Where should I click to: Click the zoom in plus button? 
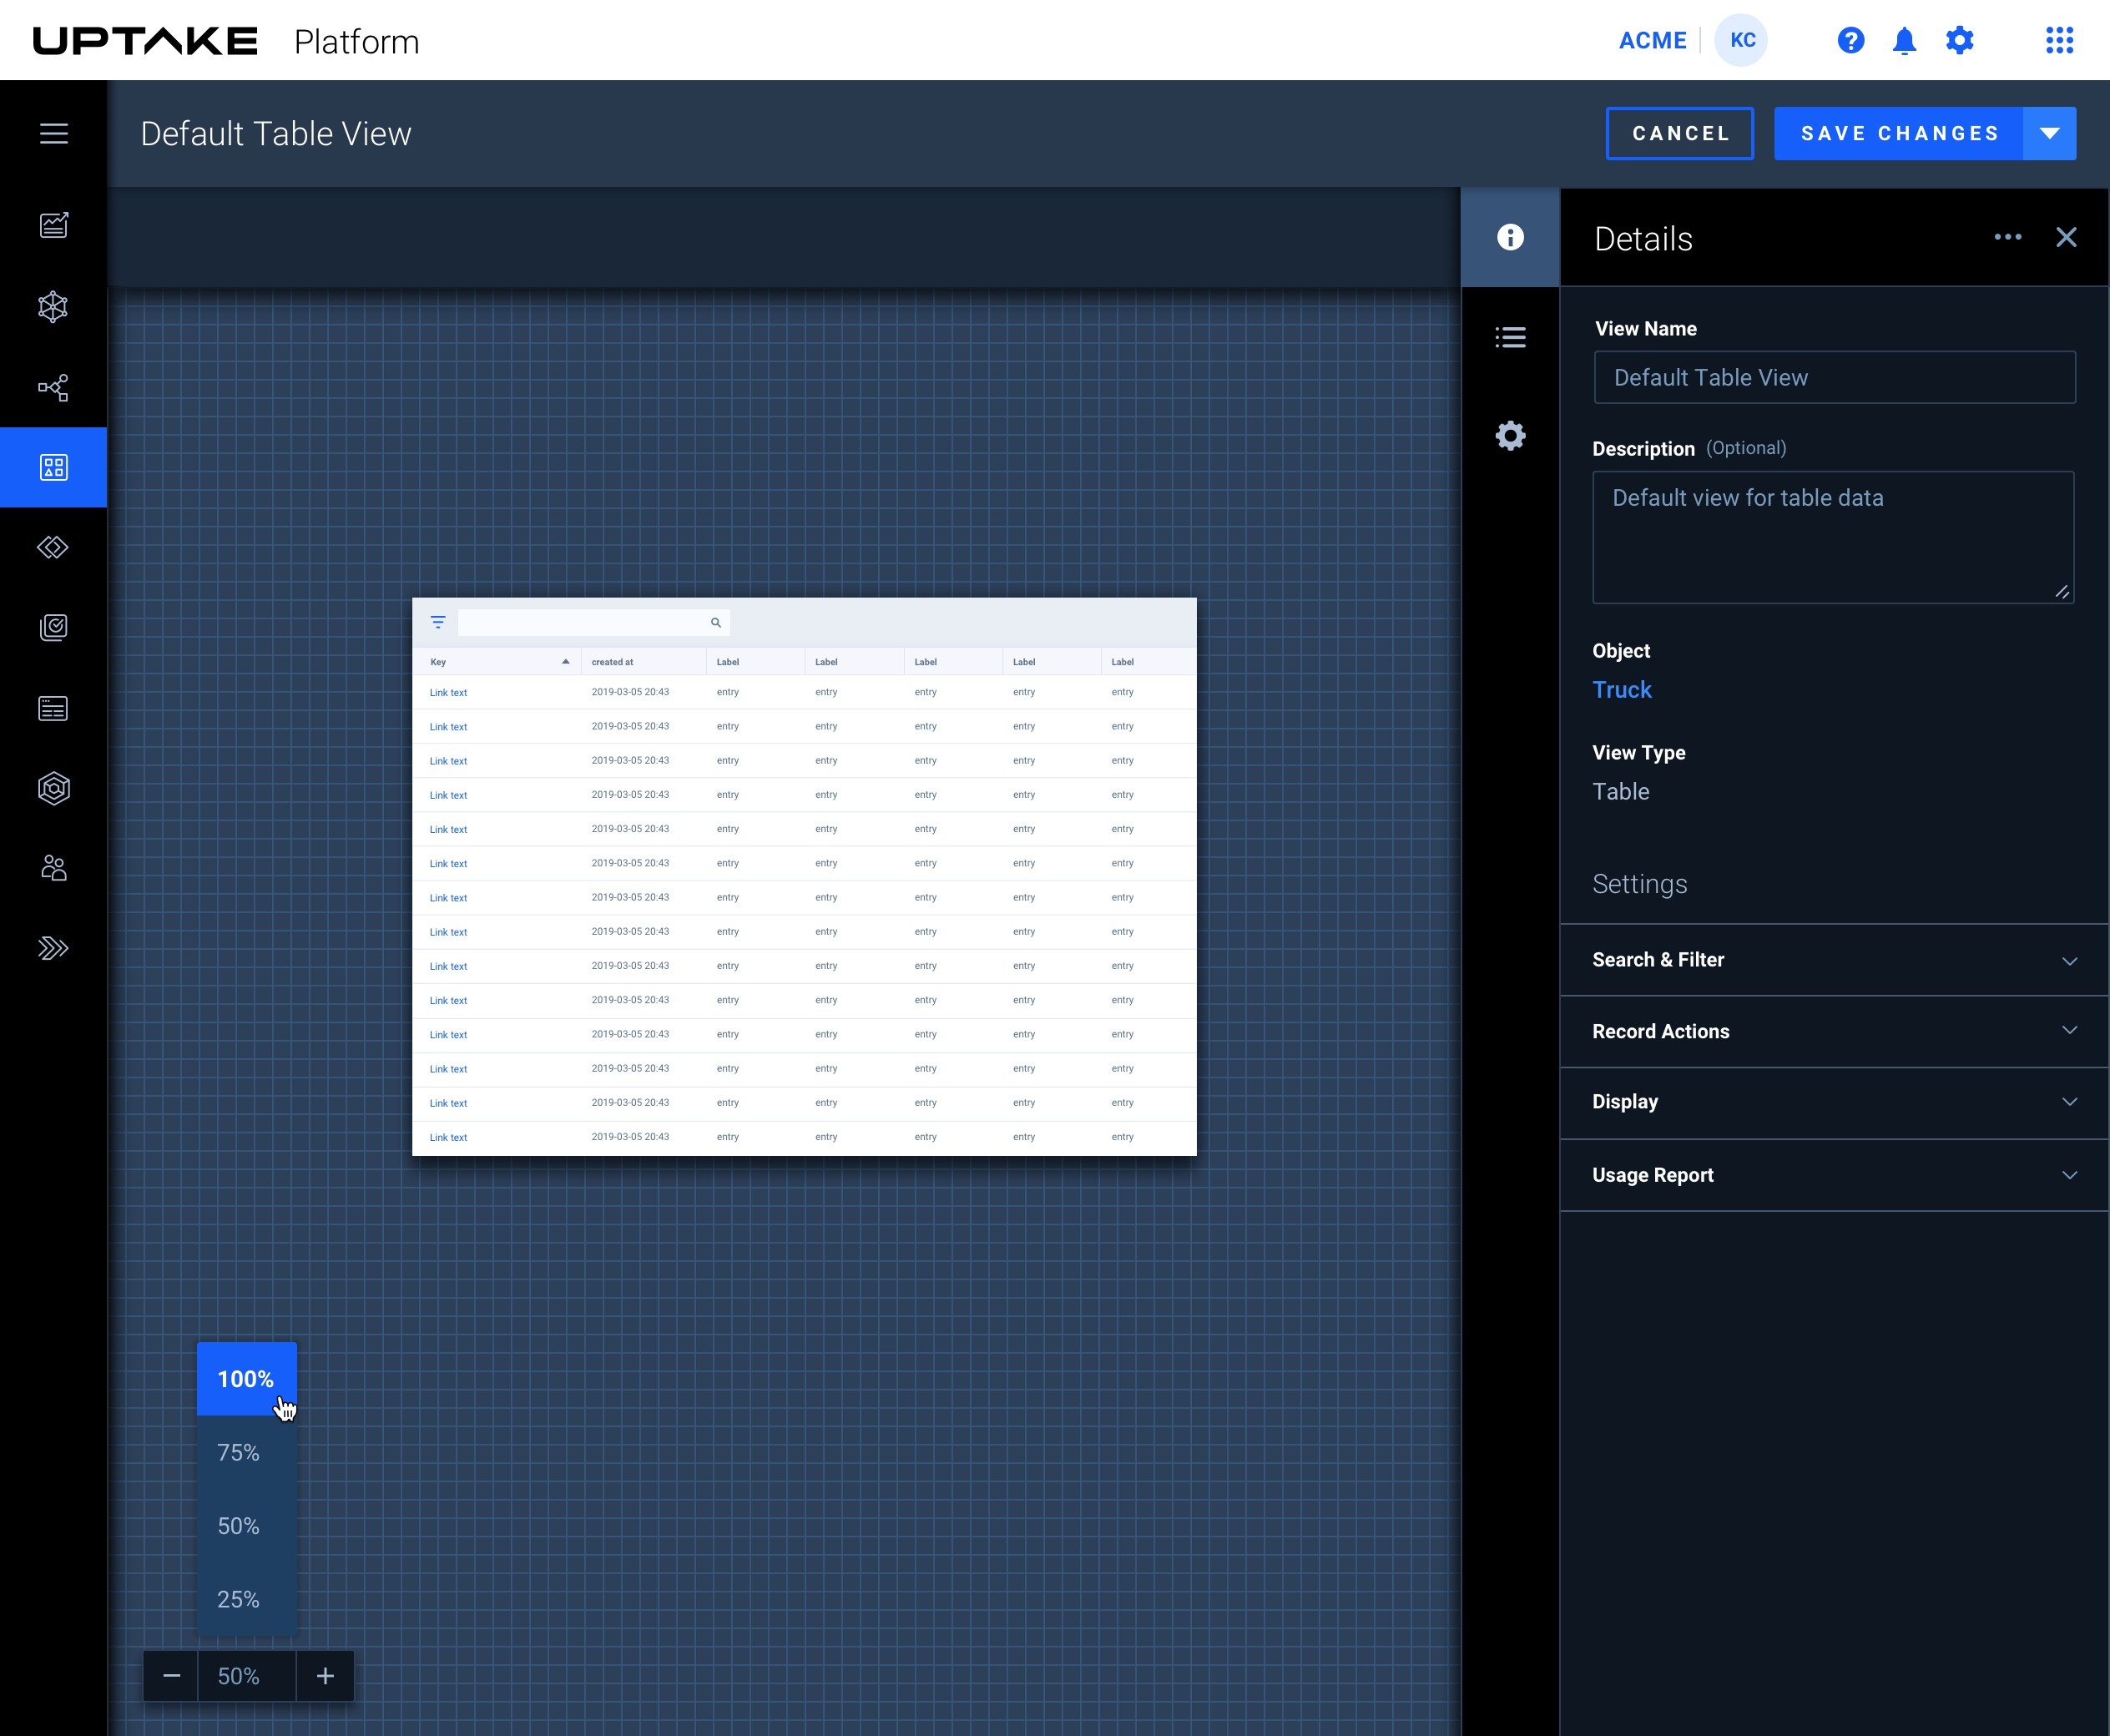[325, 1676]
